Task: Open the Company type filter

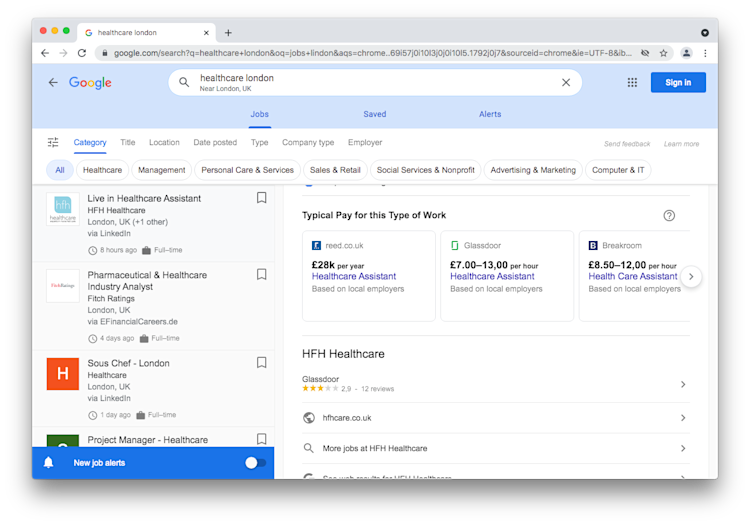Action: (x=308, y=142)
